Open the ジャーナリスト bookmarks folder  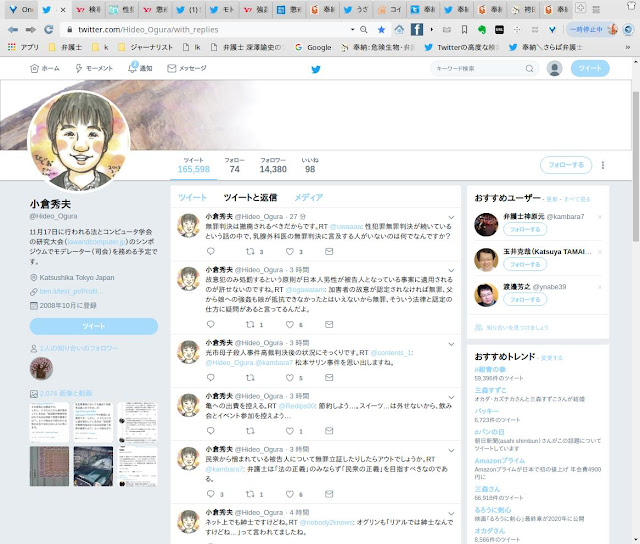pos(145,47)
